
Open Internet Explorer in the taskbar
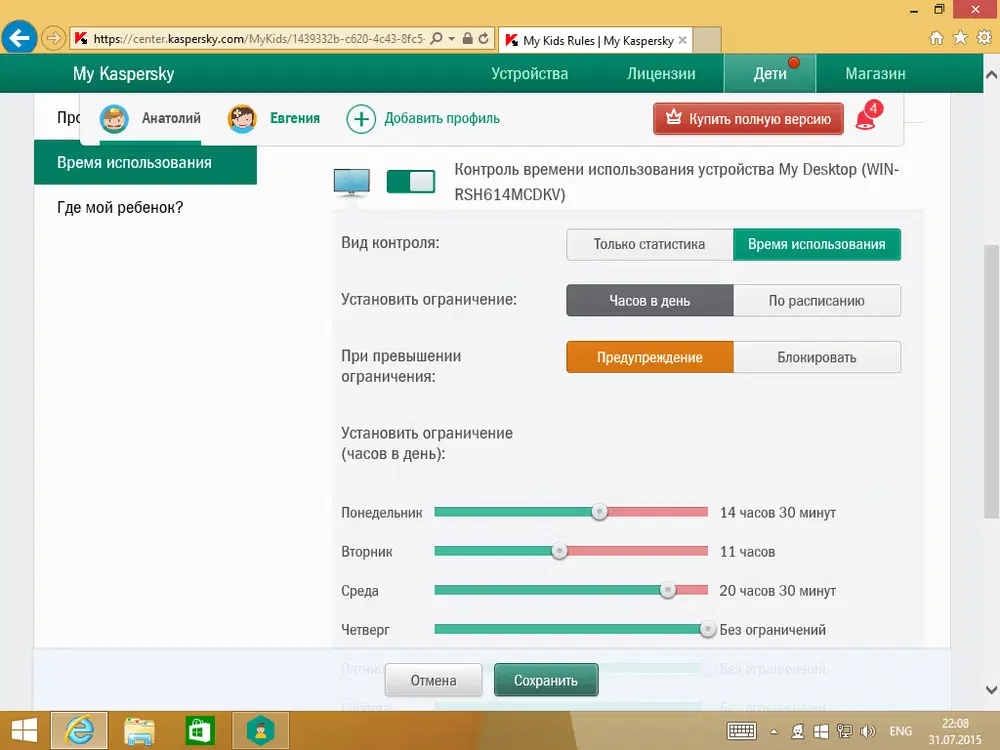79,731
